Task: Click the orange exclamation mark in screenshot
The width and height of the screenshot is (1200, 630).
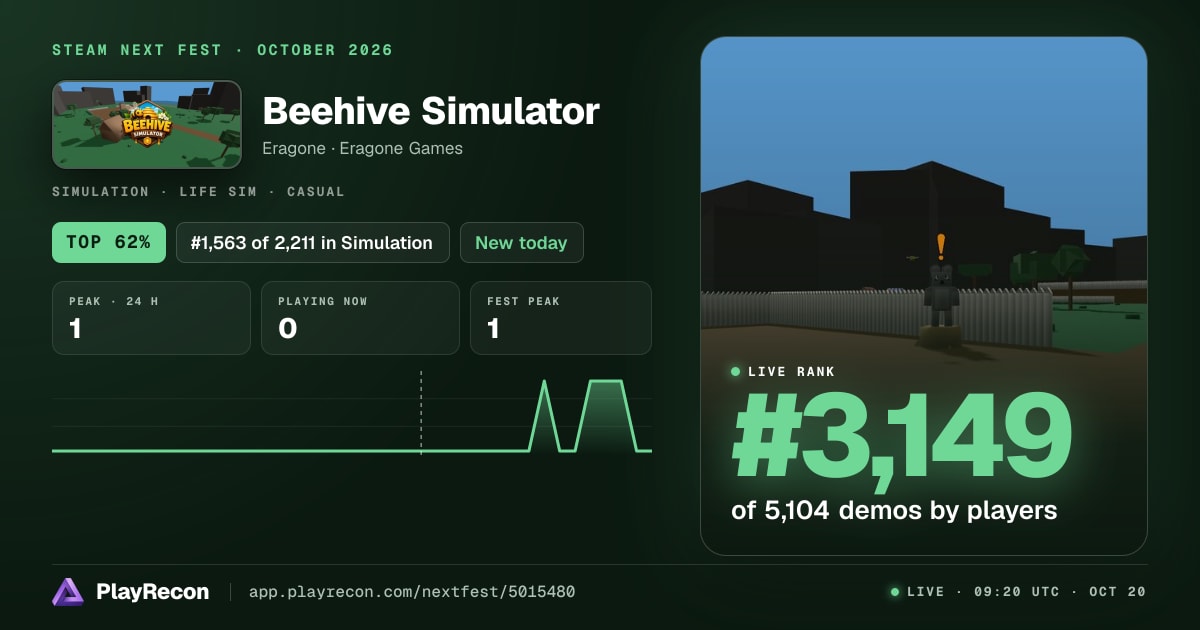Action: 940,246
